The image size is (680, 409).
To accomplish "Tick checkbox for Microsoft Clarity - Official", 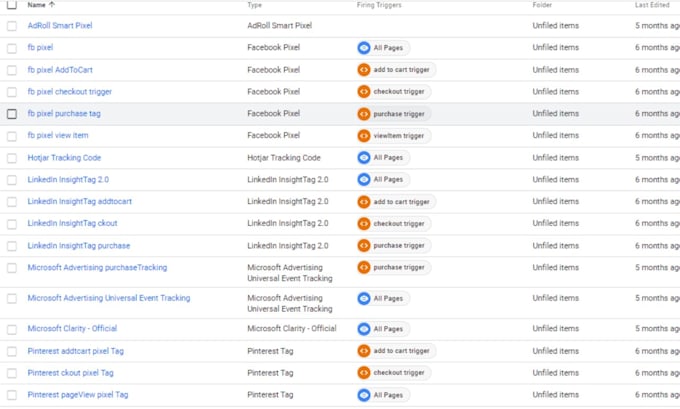I will (12, 330).
